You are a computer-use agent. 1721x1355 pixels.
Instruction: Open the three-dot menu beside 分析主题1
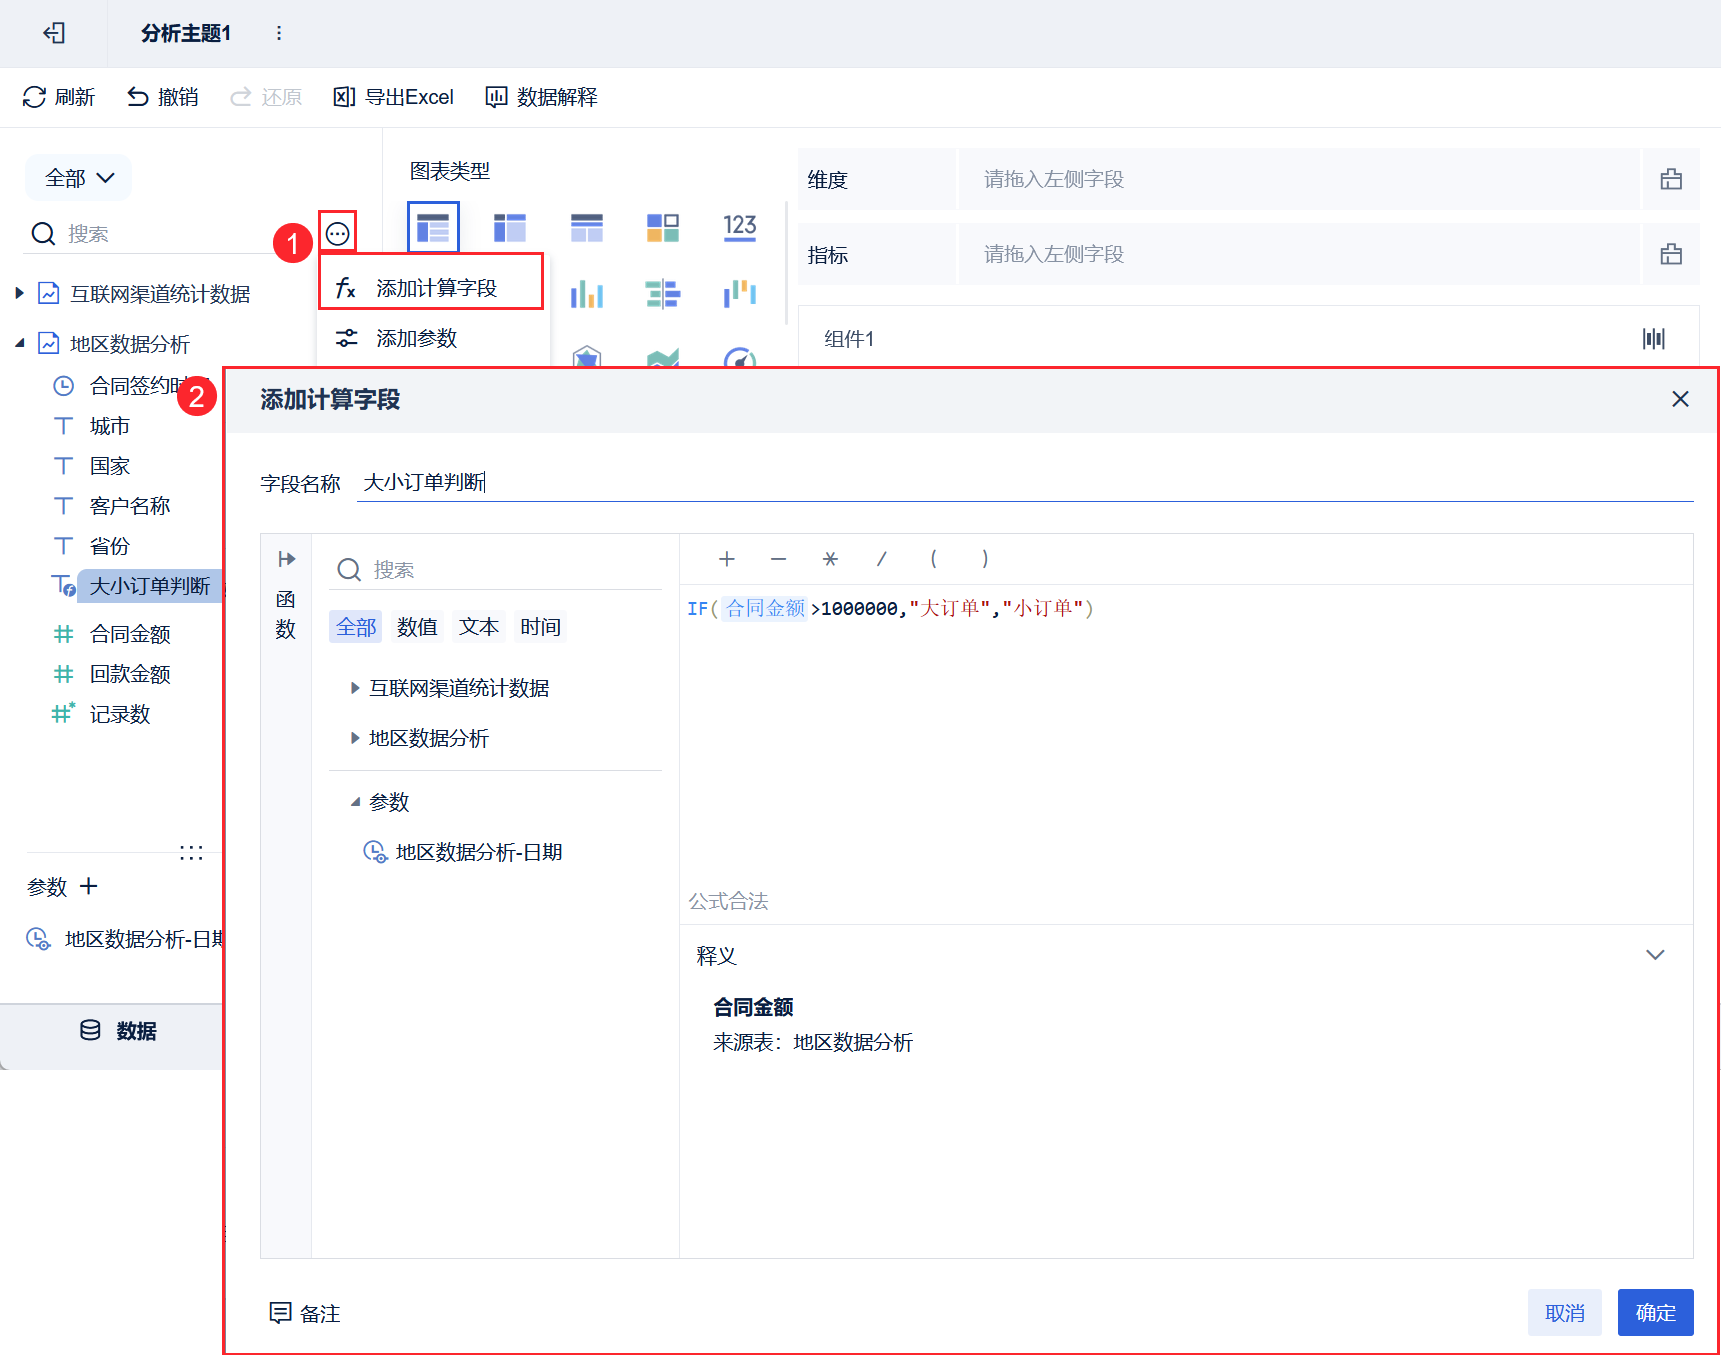[279, 33]
